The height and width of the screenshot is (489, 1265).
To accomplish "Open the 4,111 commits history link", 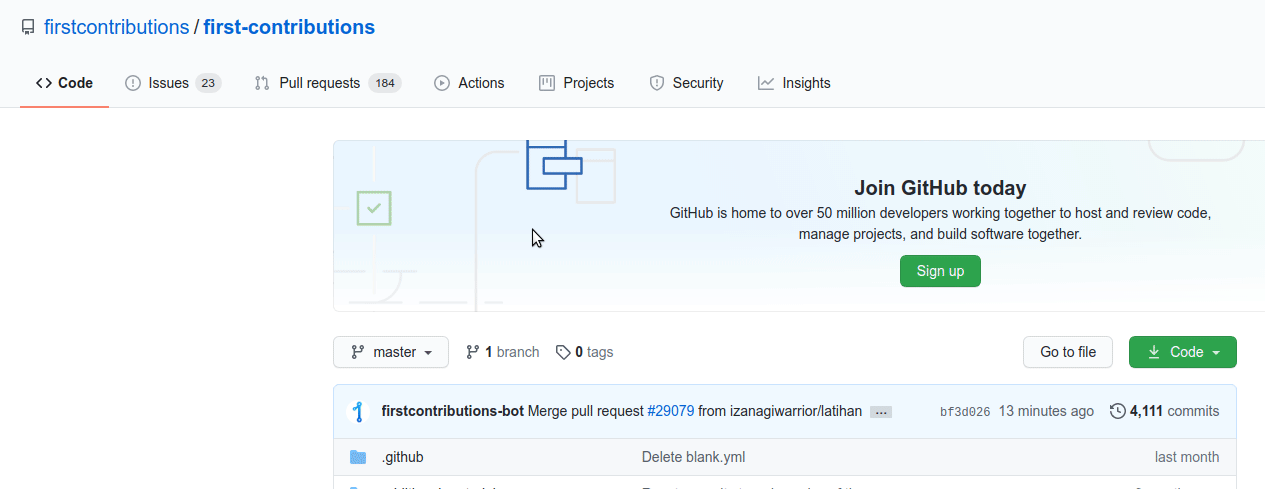I will tap(1165, 411).
